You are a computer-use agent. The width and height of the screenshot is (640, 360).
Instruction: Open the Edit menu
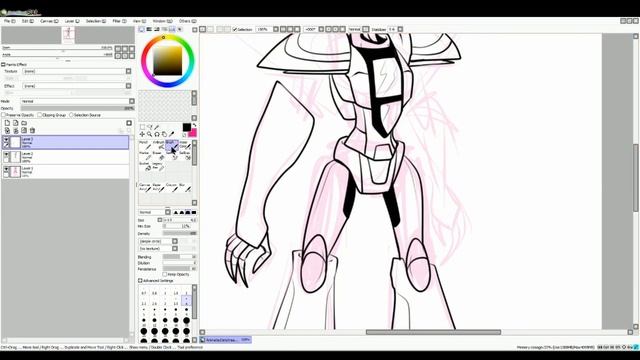pyautogui.click(x=27, y=21)
